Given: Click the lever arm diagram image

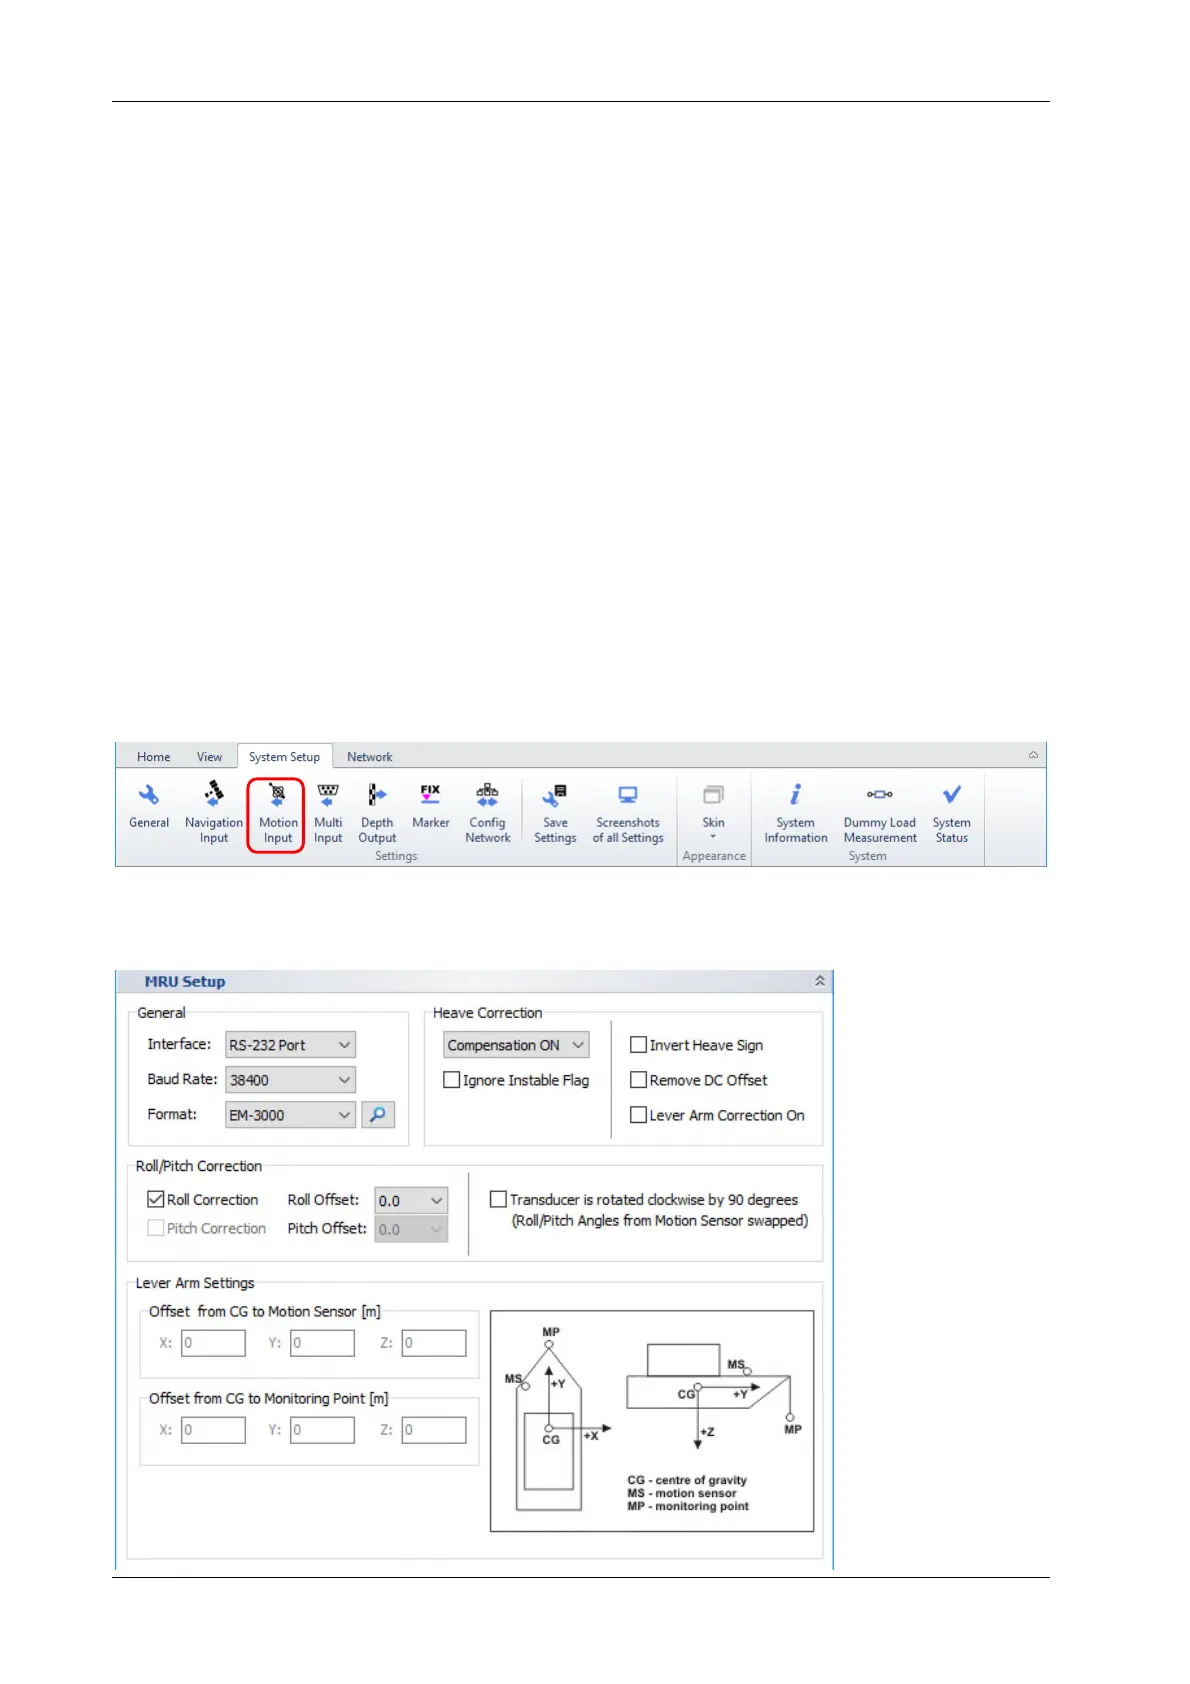Looking at the screenshot, I should (x=652, y=1421).
